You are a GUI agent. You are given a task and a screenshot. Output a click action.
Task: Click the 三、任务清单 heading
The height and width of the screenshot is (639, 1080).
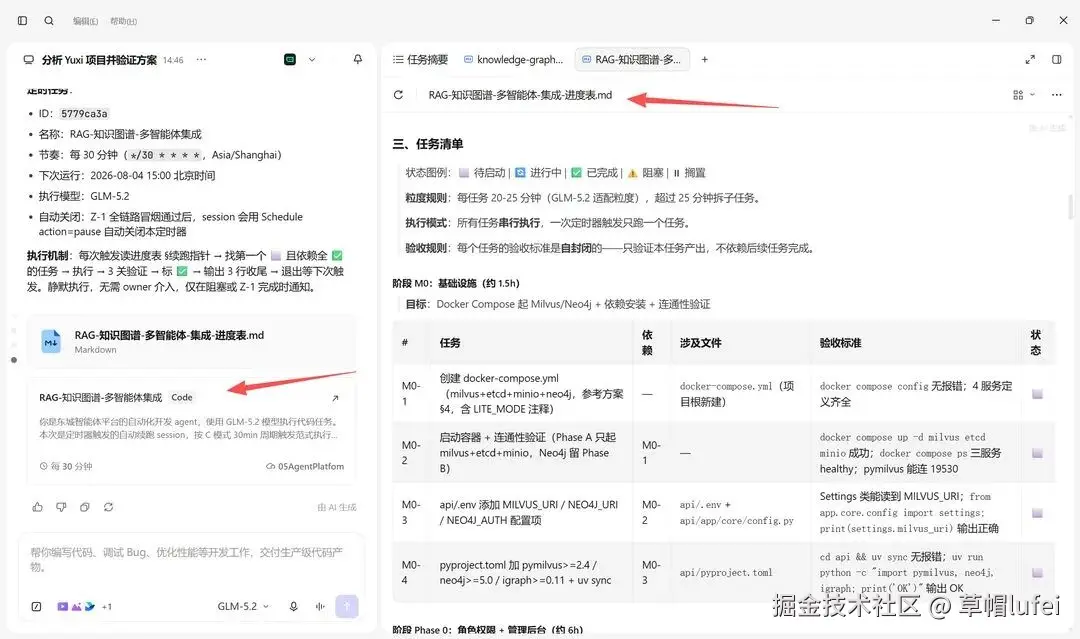[428, 144]
